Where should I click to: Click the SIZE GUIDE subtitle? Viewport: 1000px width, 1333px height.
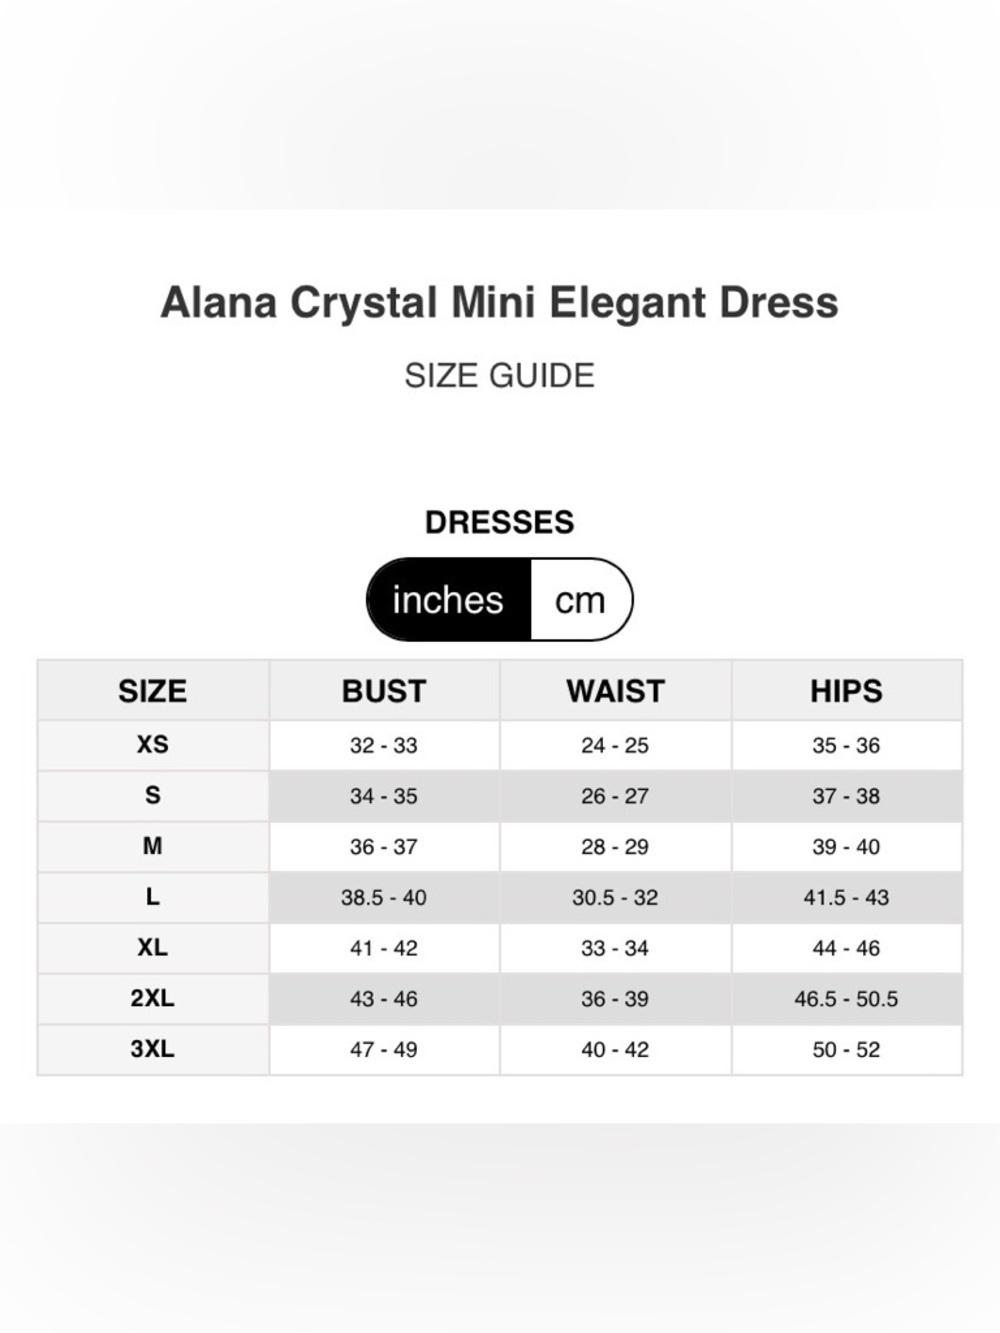(499, 376)
